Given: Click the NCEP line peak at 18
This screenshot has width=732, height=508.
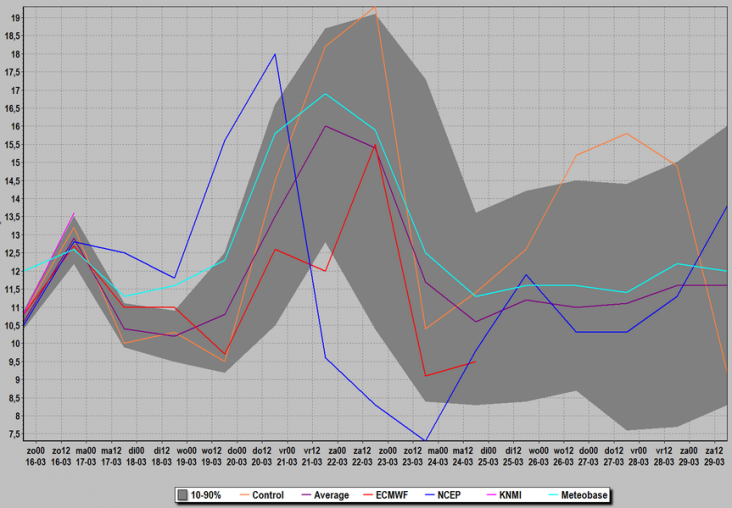Looking at the screenshot, I should [x=275, y=54].
